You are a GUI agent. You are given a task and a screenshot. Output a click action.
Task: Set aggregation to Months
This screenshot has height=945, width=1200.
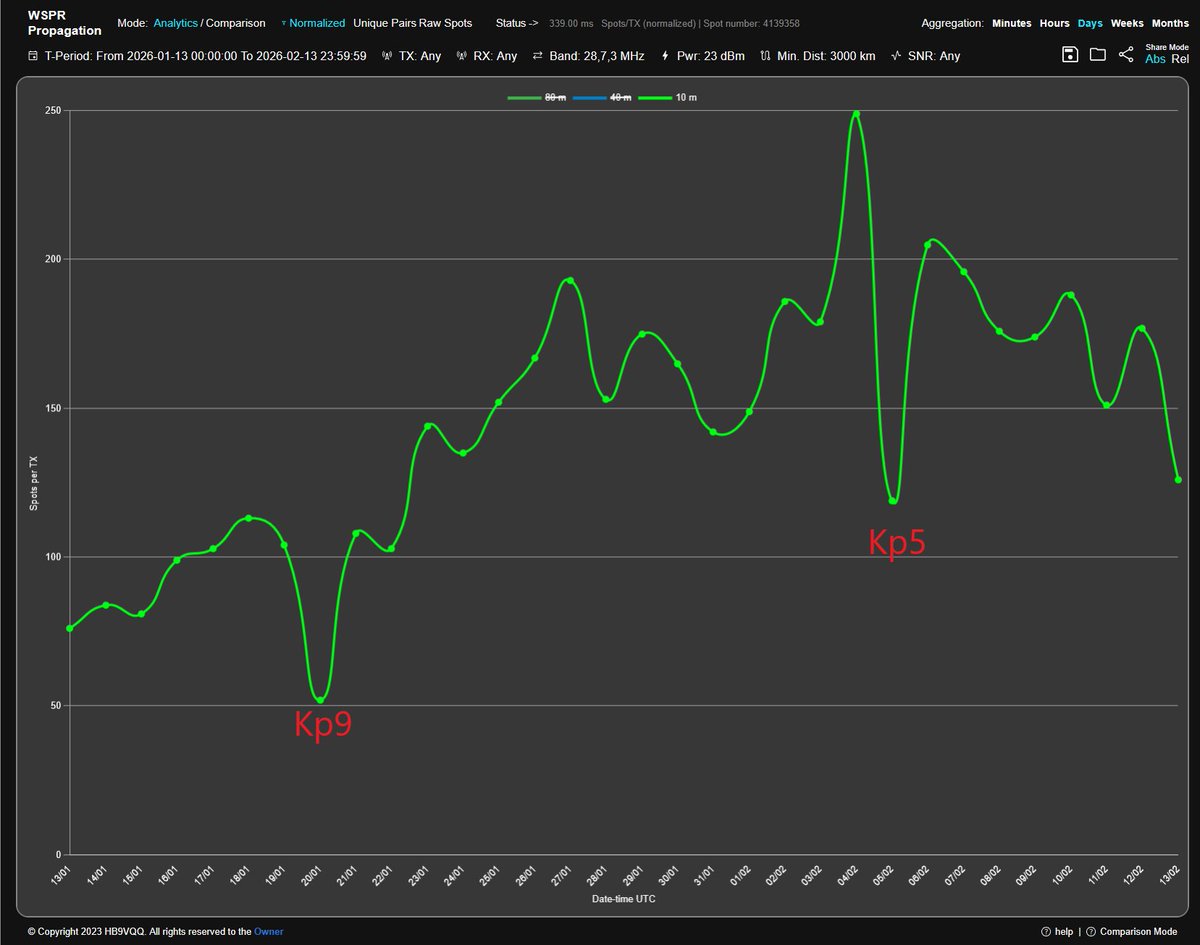tap(1170, 23)
